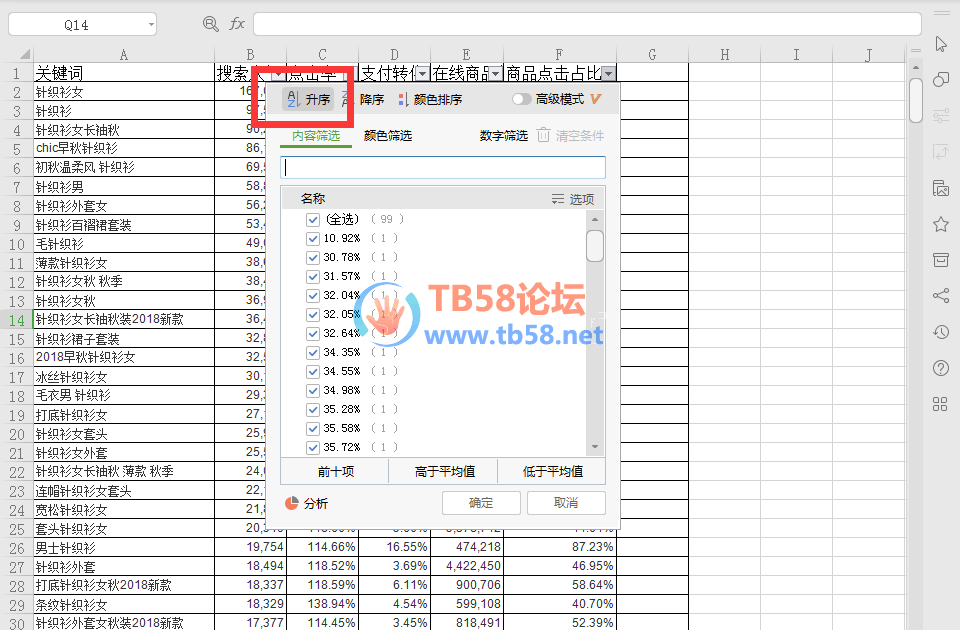Toggle the 34.35% value checkbox
Viewport: 960px width, 630px height.
pyautogui.click(x=313, y=352)
